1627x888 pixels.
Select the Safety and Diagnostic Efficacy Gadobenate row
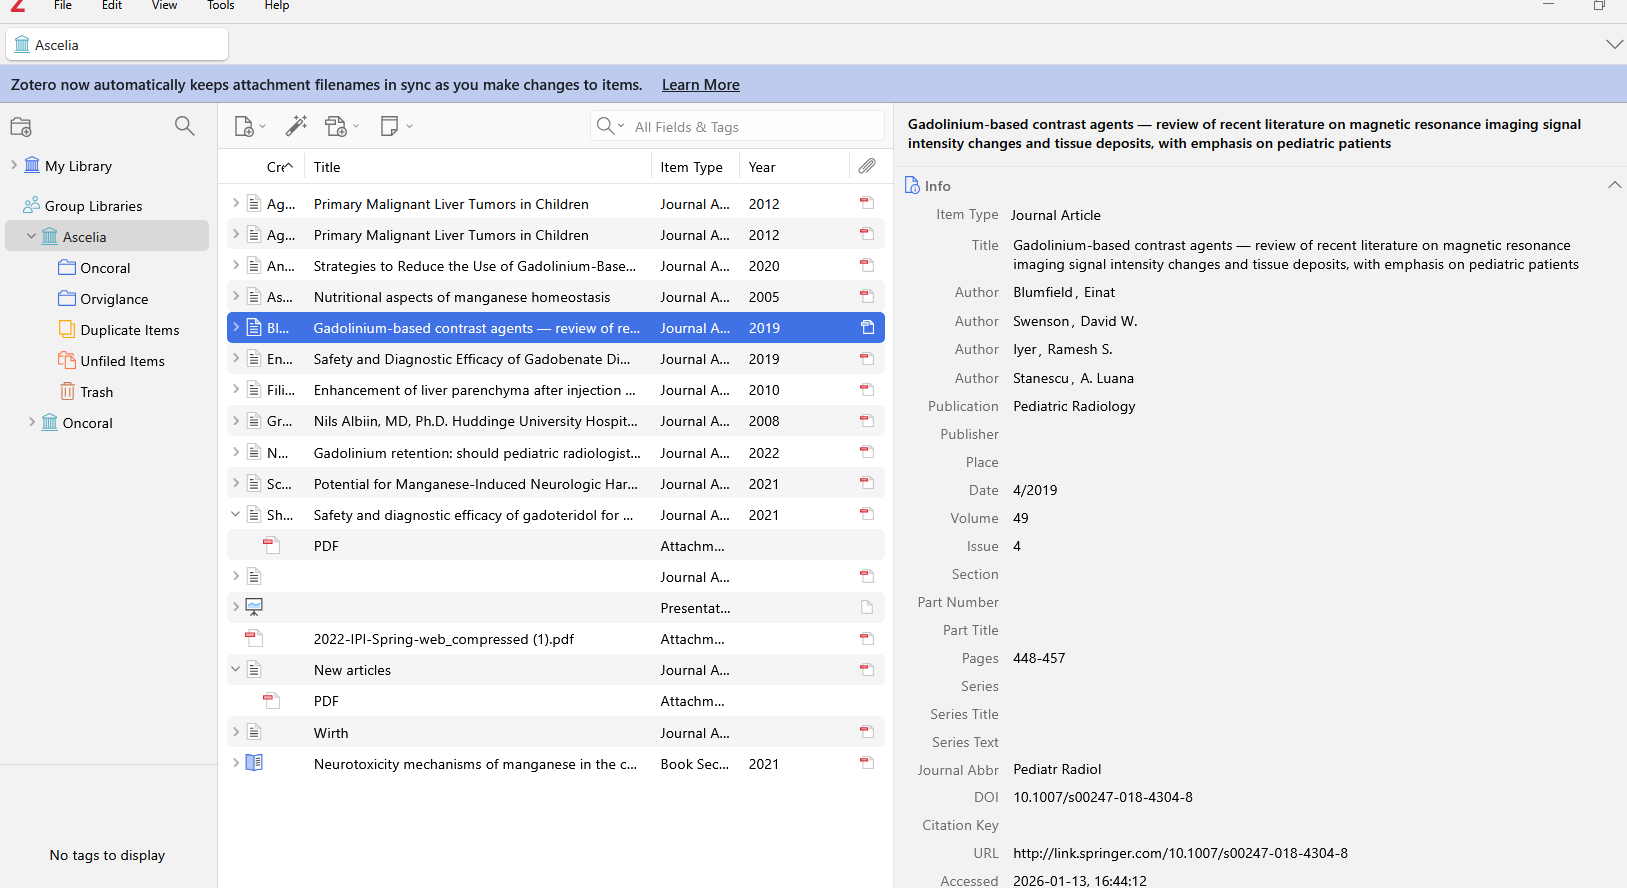(556, 359)
